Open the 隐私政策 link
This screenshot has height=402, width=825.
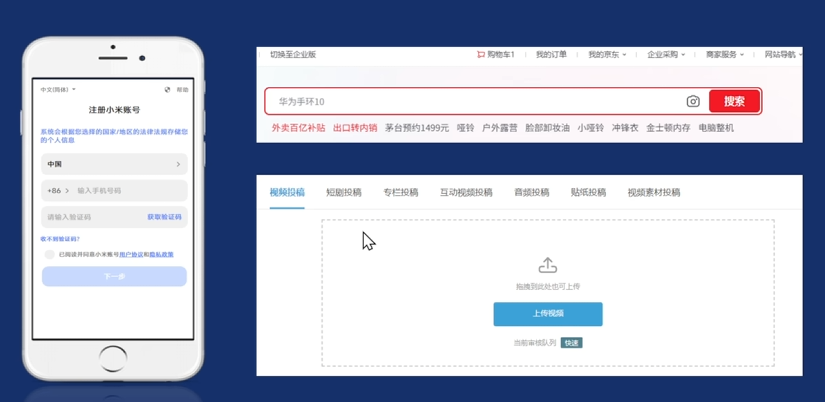pos(162,255)
